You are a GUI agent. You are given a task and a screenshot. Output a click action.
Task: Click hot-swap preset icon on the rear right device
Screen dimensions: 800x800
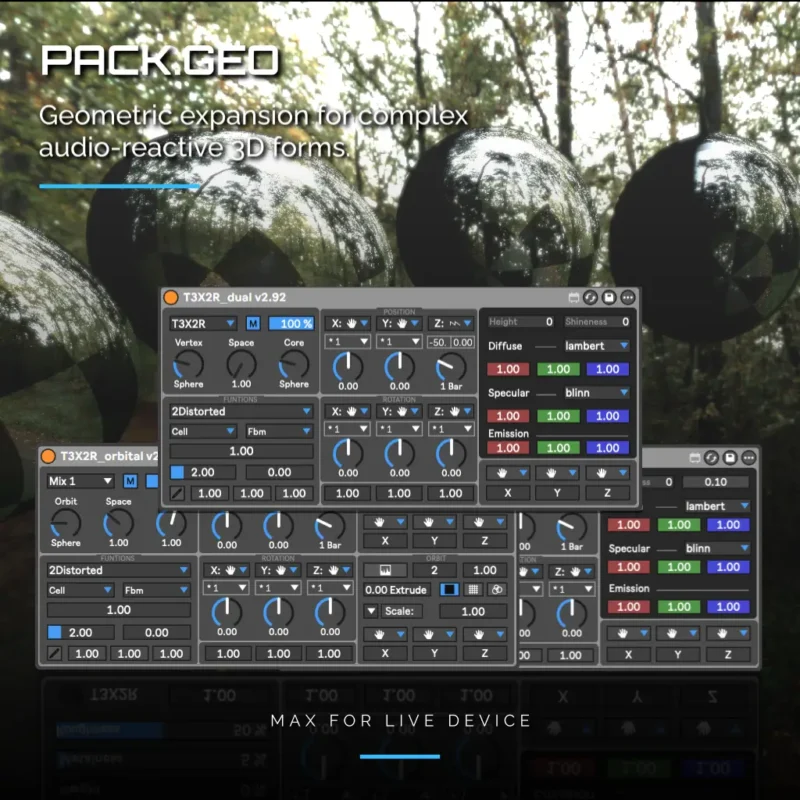tap(711, 458)
